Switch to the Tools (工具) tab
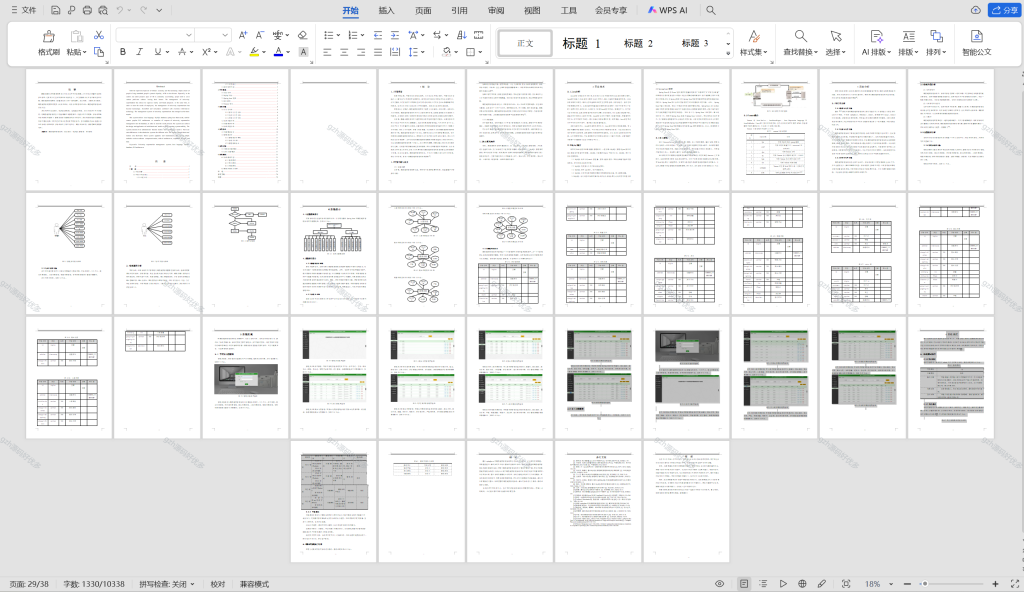The height and width of the screenshot is (592, 1024). 569,10
